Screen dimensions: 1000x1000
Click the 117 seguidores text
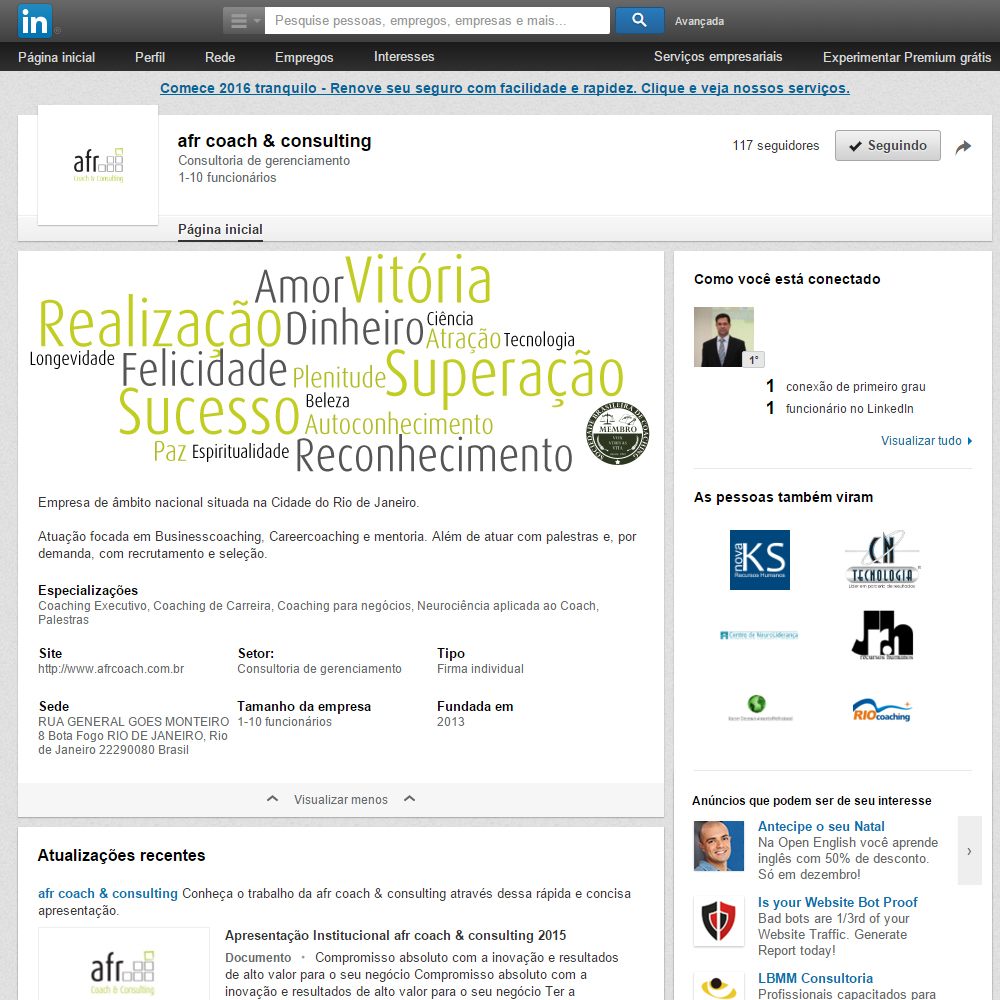776,145
